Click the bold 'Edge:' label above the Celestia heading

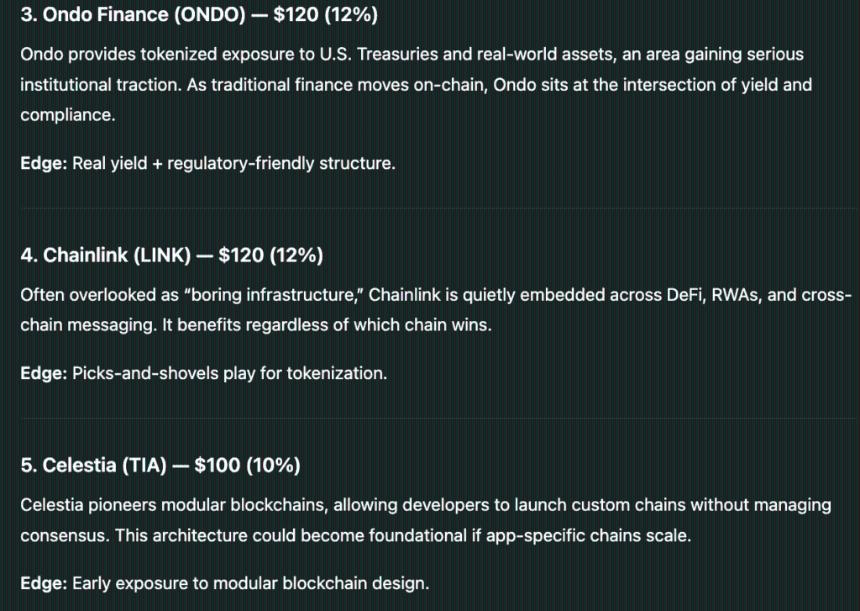point(44,373)
